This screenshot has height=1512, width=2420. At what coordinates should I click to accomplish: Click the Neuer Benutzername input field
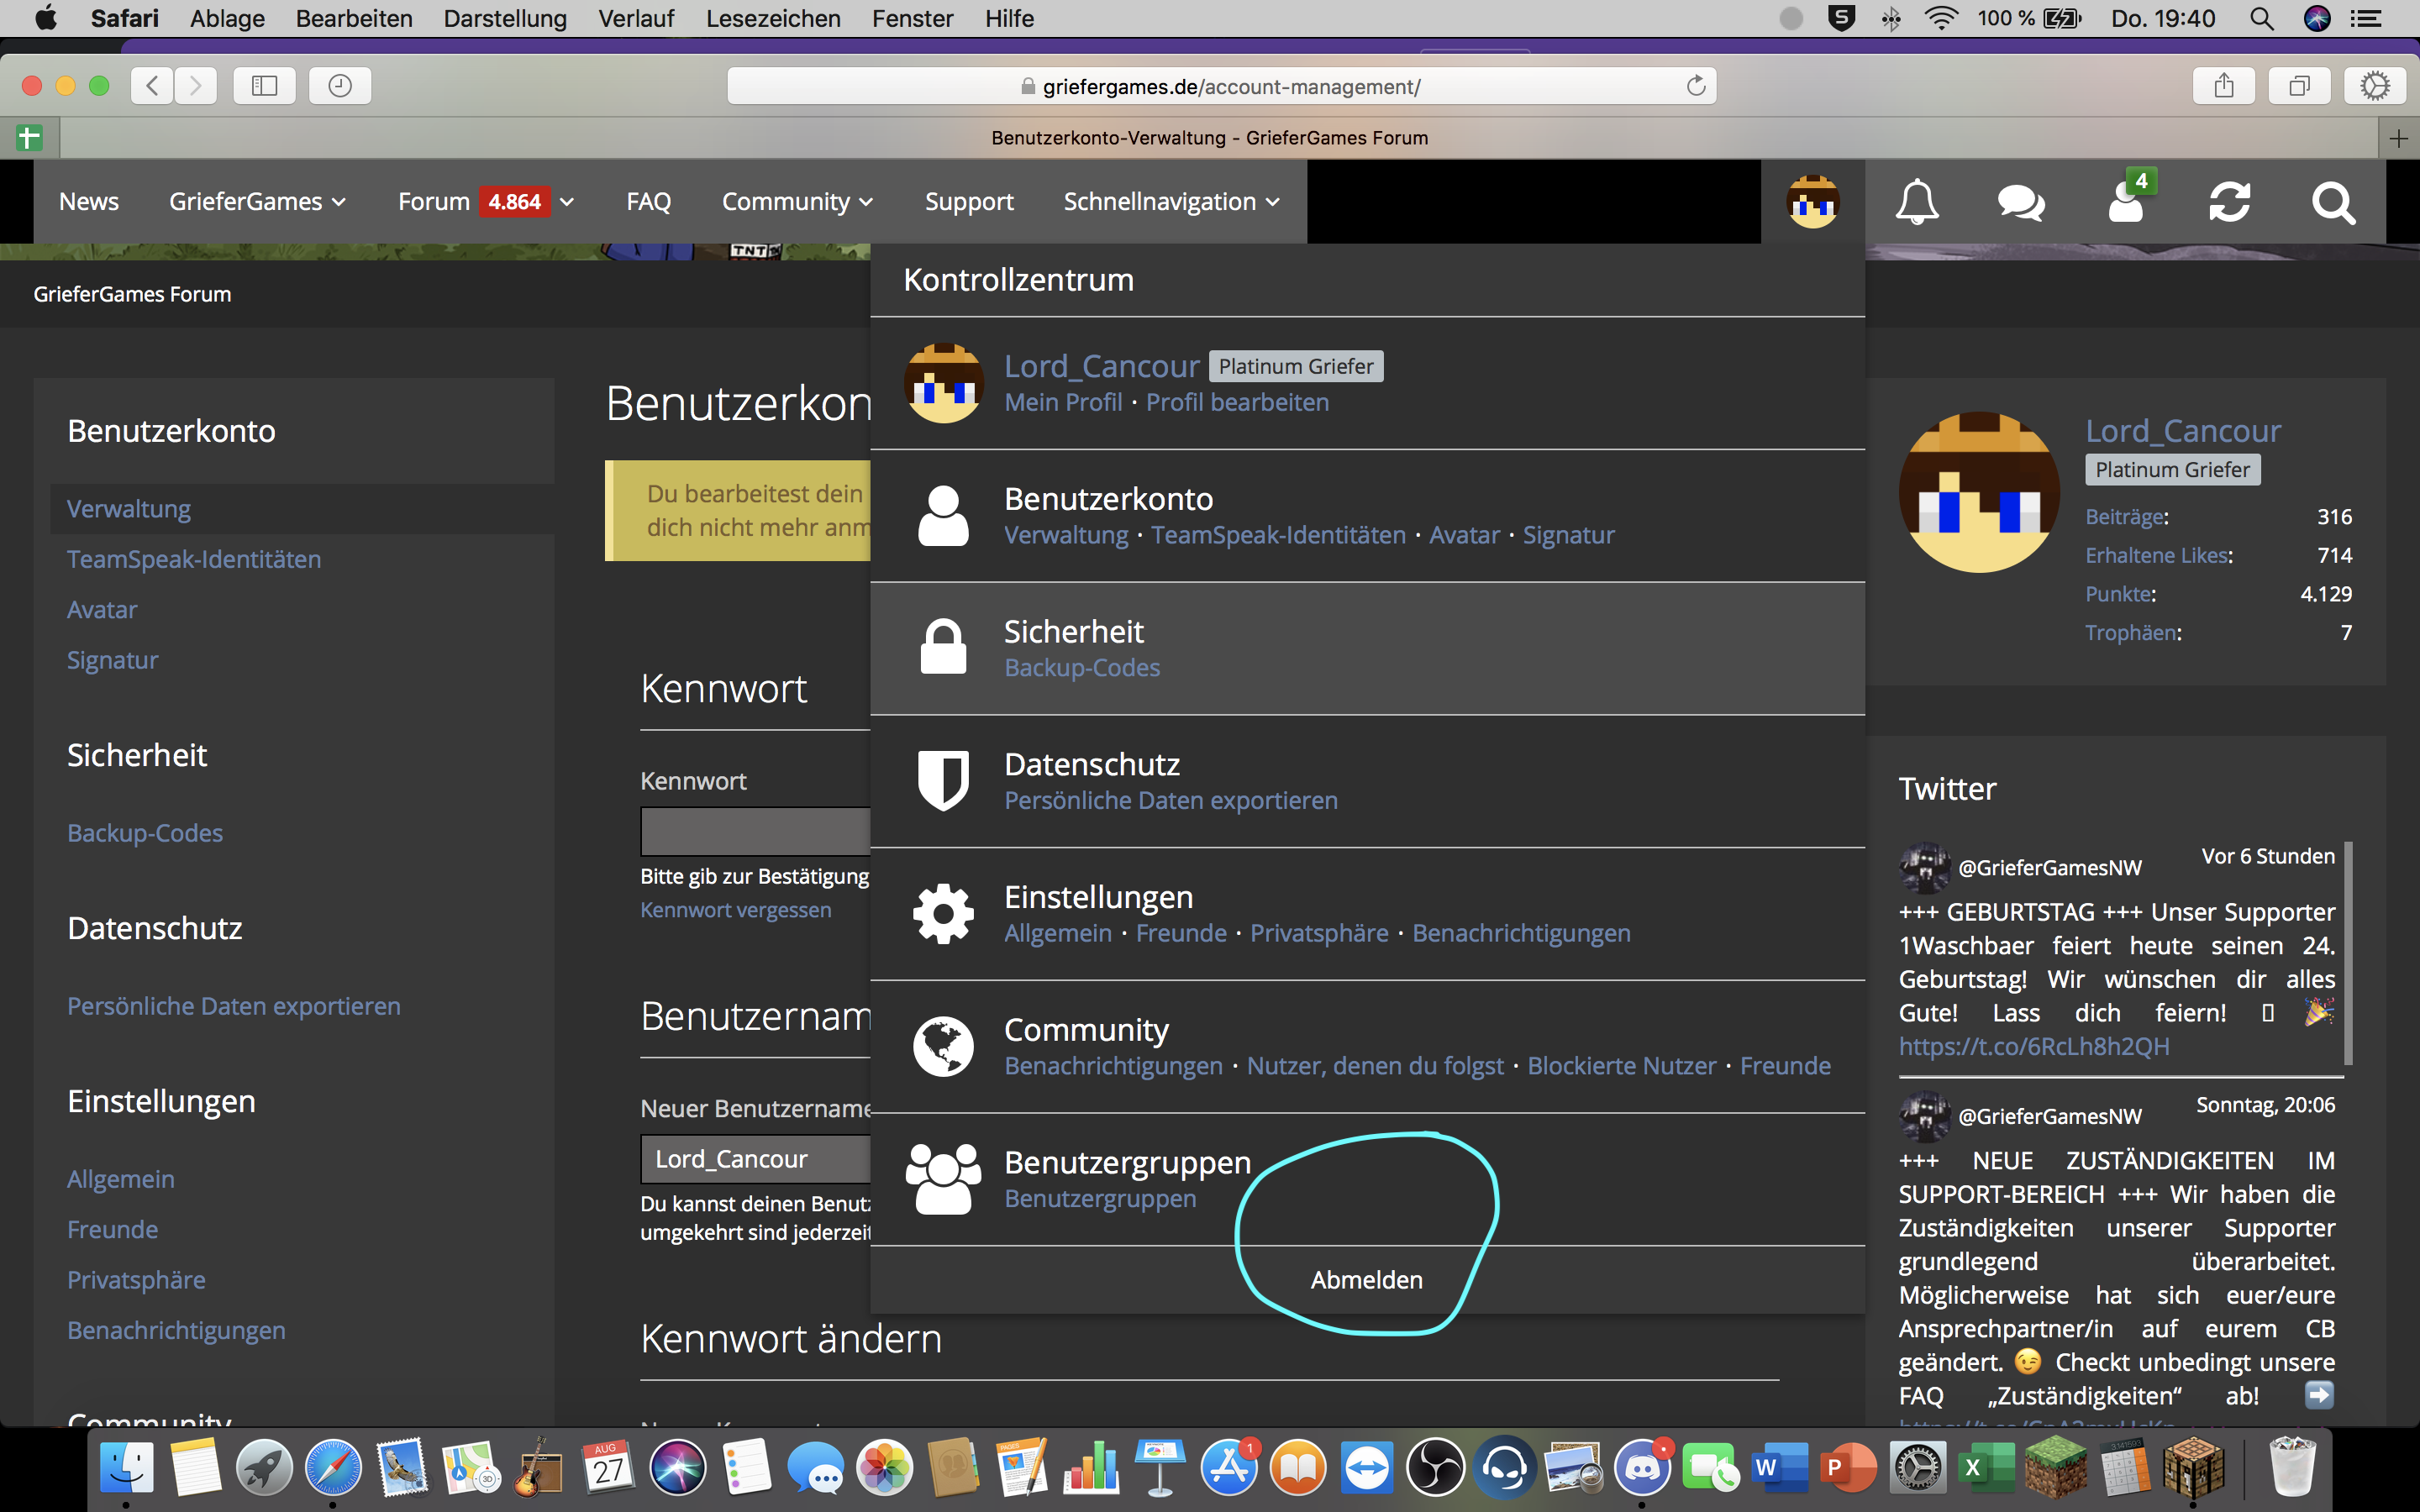755,1159
